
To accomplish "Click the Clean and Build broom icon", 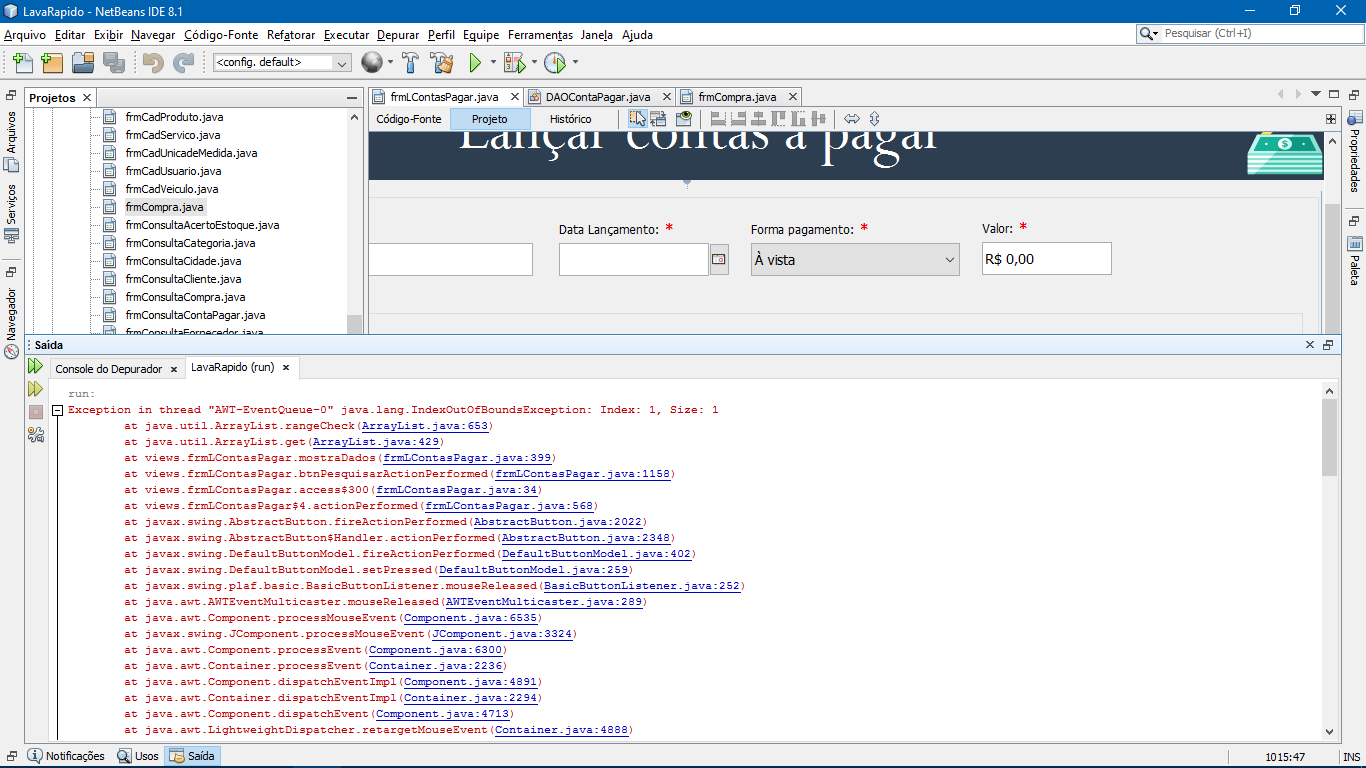I will (442, 62).
